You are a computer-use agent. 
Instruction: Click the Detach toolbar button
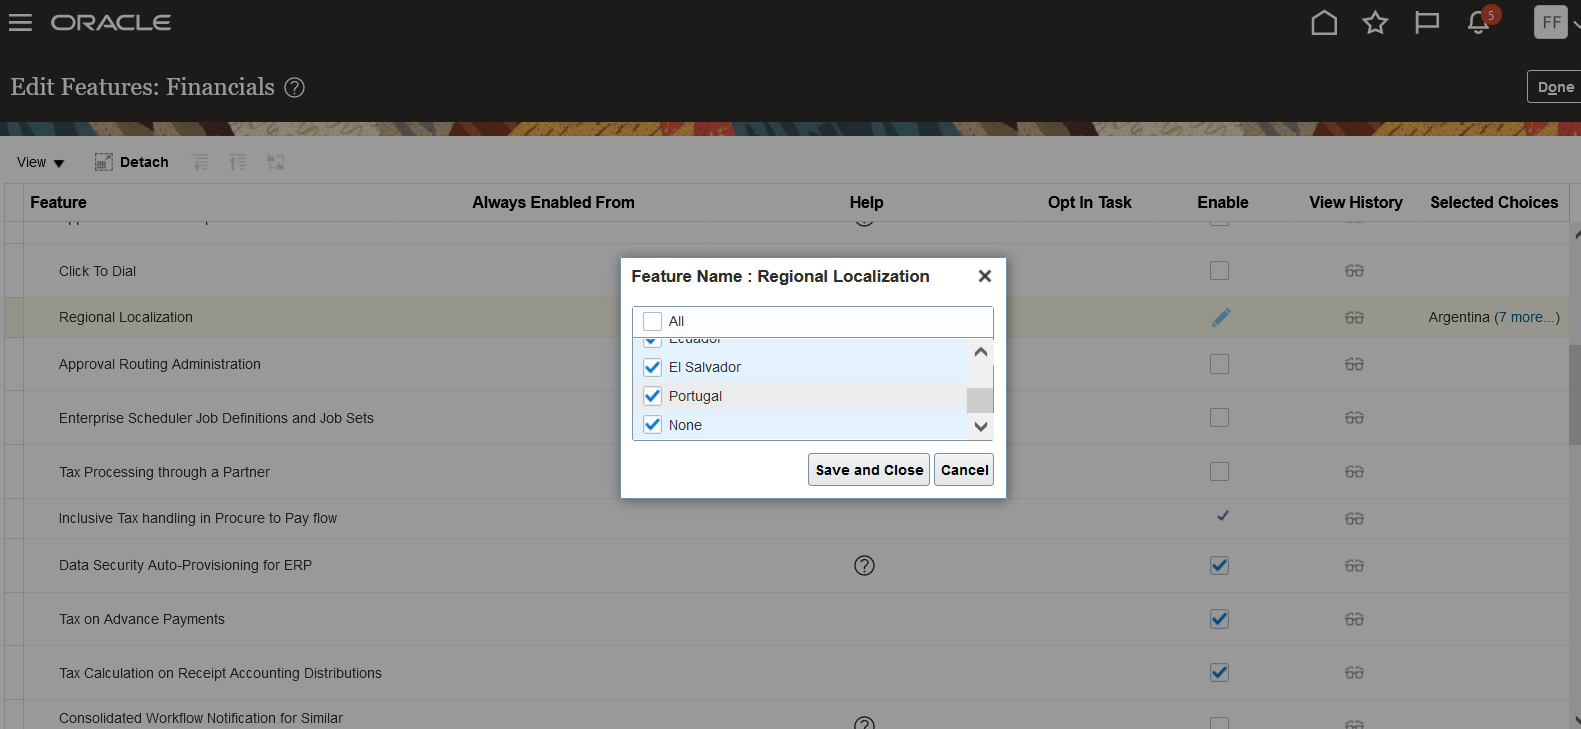click(131, 162)
